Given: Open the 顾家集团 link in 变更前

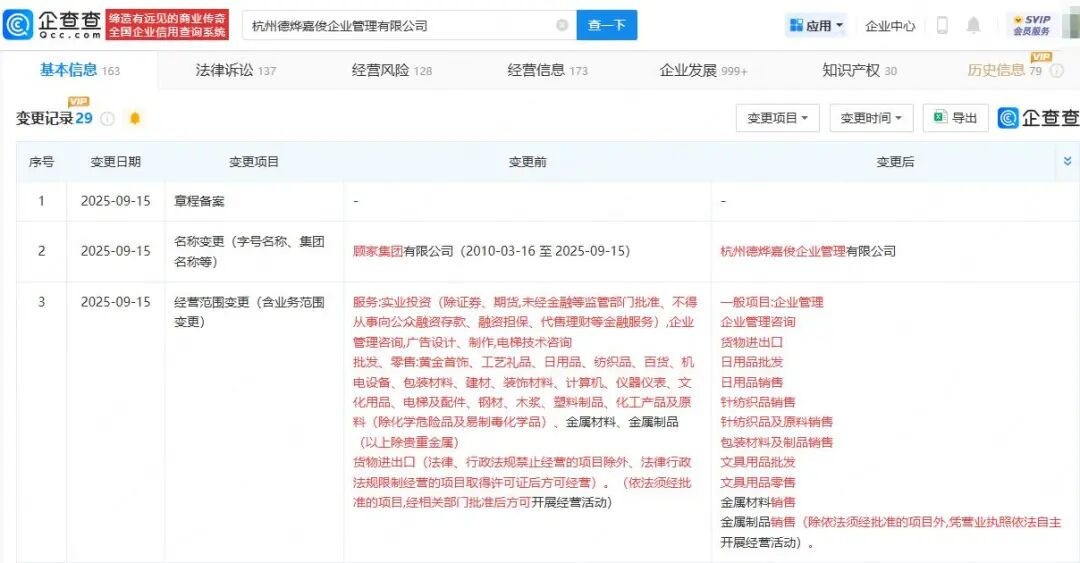Looking at the screenshot, I should (377, 252).
